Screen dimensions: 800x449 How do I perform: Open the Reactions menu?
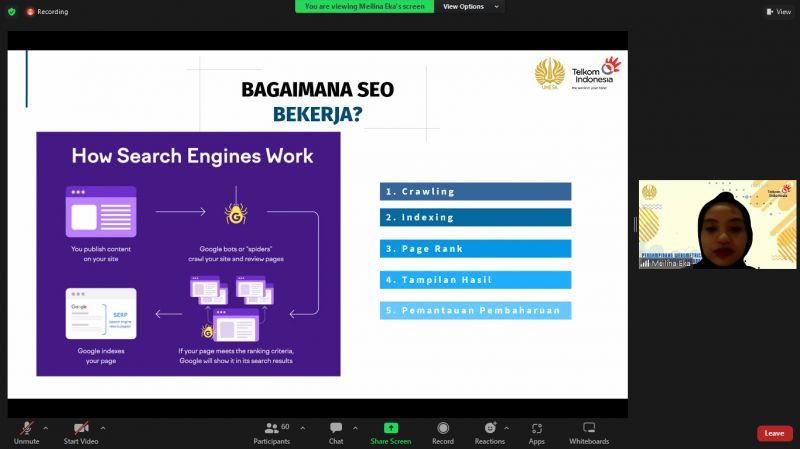[489, 431]
